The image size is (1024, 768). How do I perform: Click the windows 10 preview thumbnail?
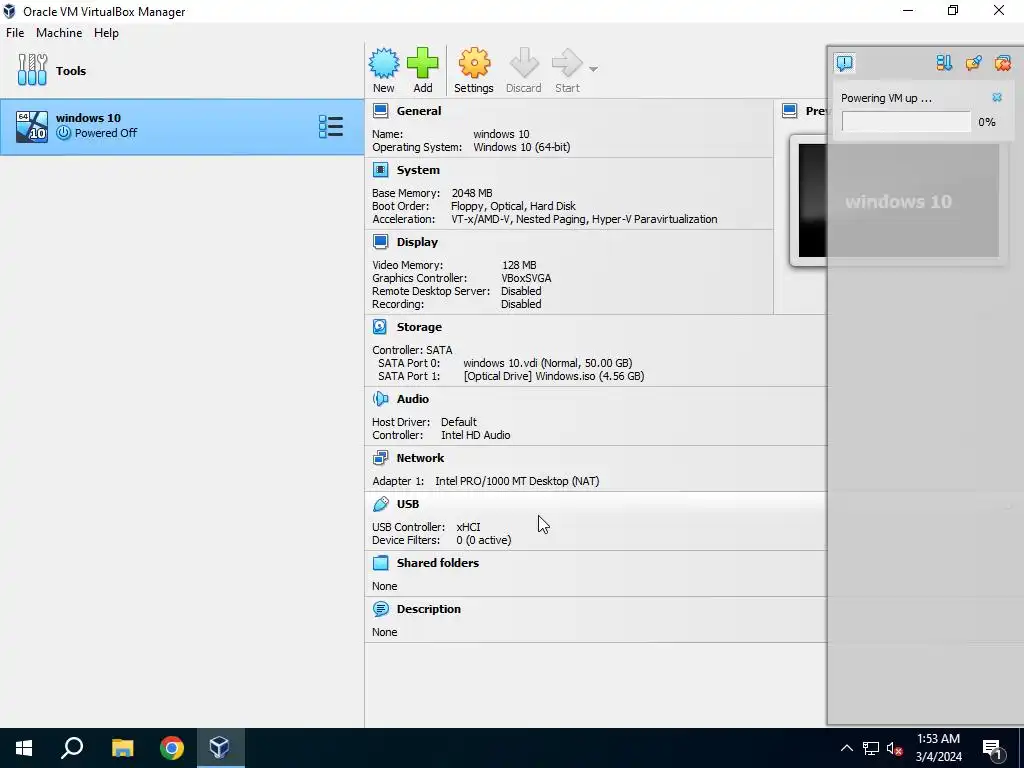tap(898, 200)
